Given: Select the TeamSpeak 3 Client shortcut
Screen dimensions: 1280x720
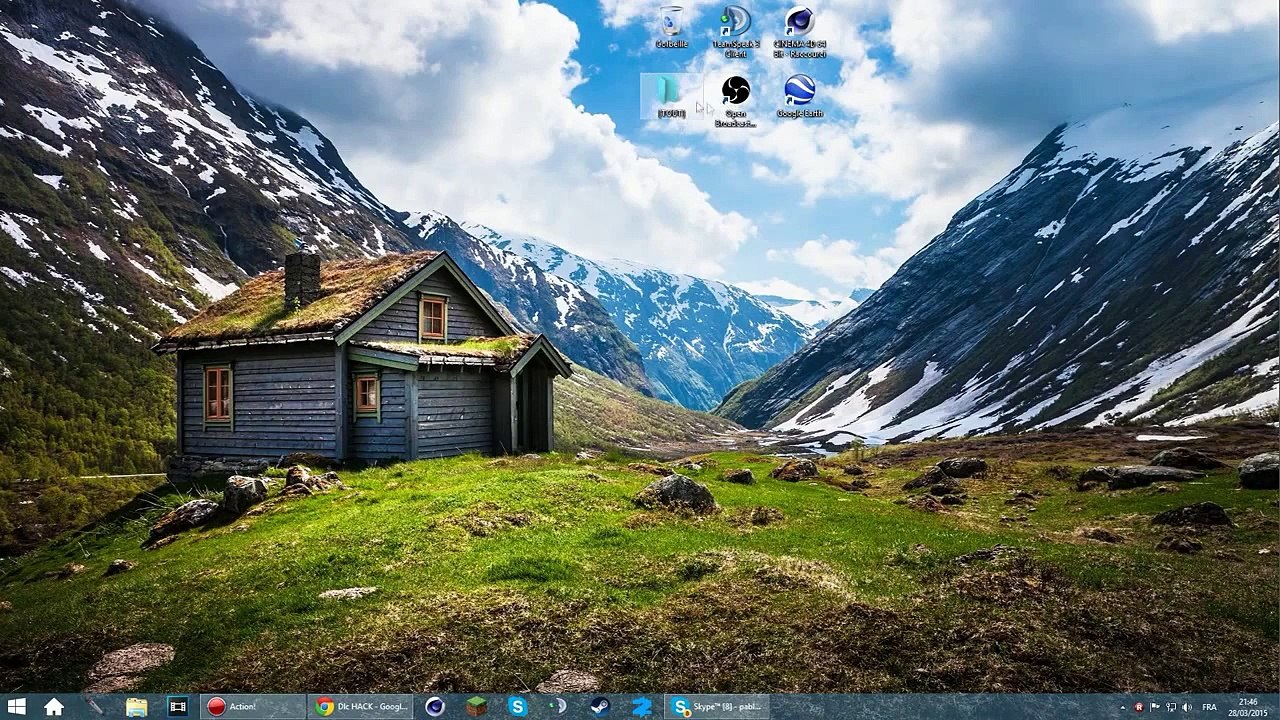Looking at the screenshot, I should (x=736, y=32).
